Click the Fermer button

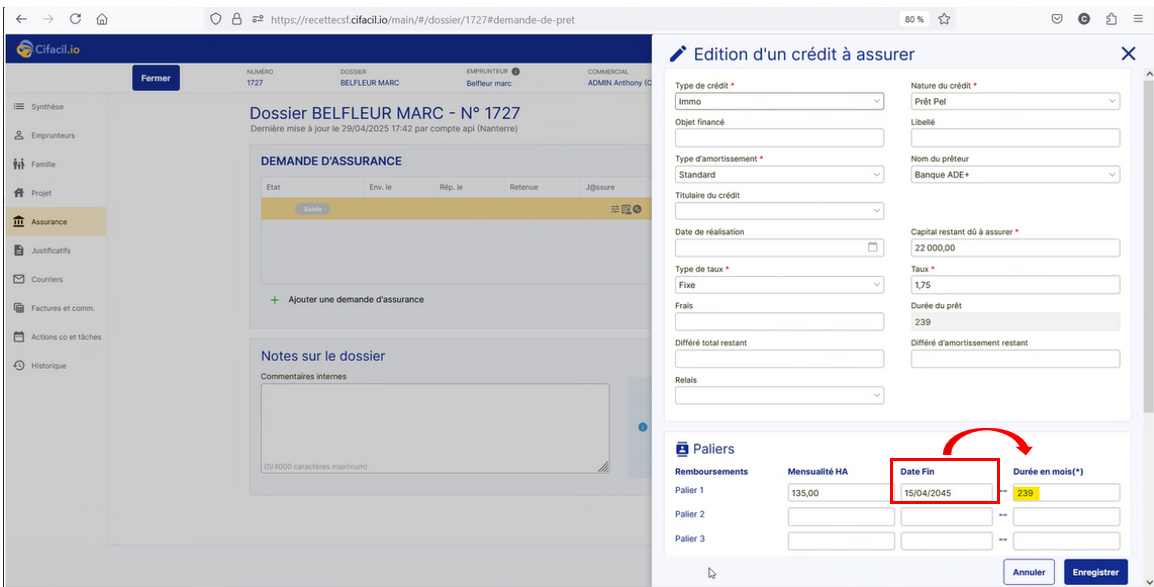(x=156, y=78)
